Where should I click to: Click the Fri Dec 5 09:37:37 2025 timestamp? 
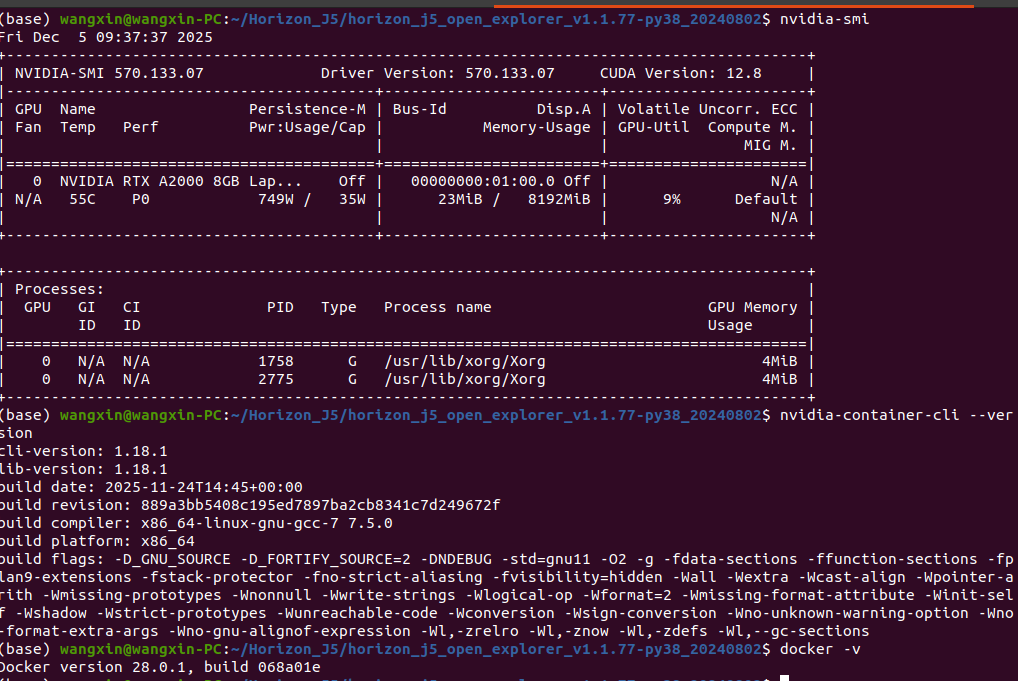pyautogui.click(x=106, y=37)
